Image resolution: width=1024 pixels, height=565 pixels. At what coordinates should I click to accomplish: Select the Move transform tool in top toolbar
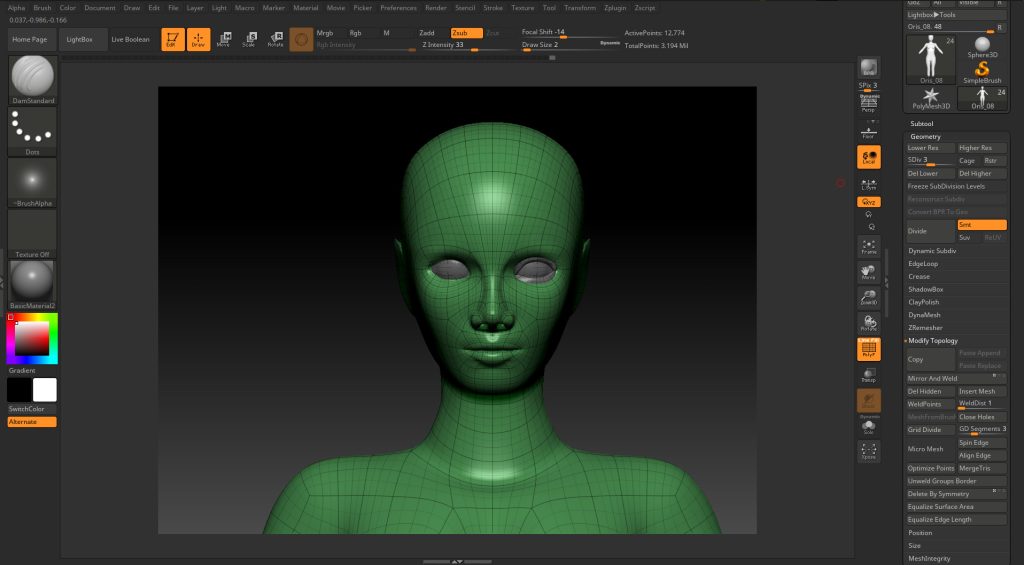click(x=223, y=39)
